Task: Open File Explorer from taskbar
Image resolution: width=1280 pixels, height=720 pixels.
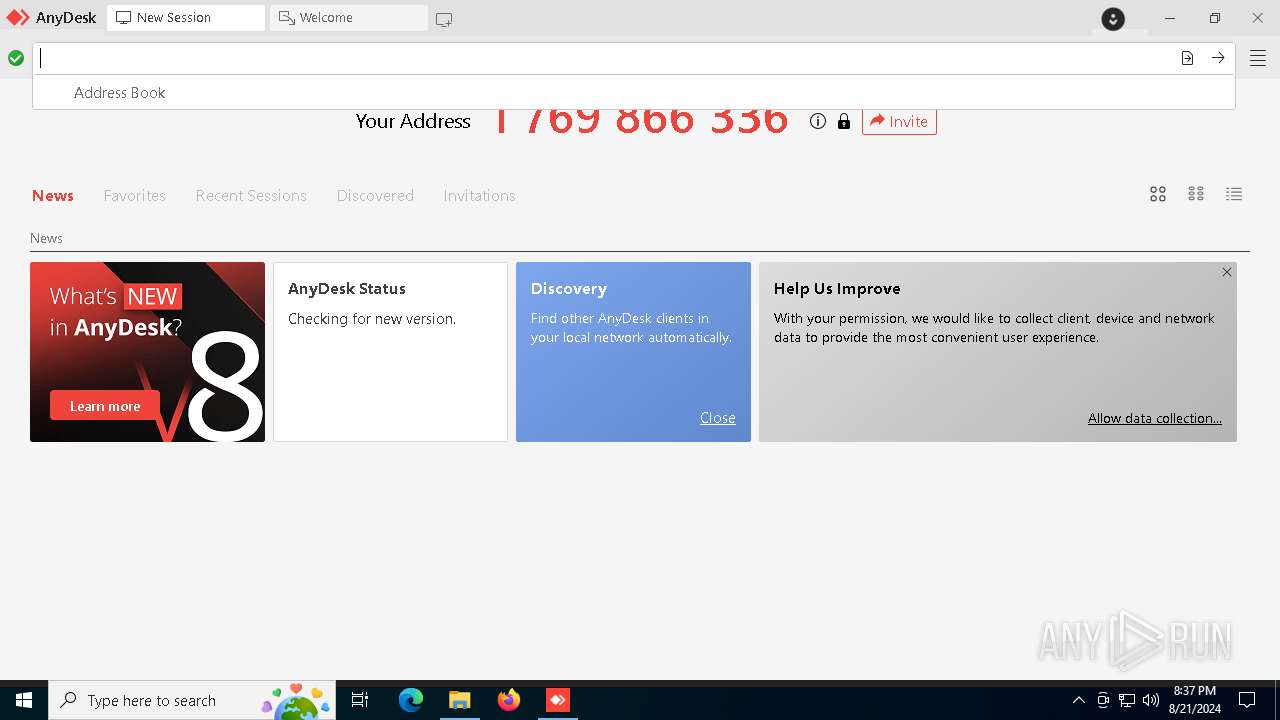Action: coord(460,700)
